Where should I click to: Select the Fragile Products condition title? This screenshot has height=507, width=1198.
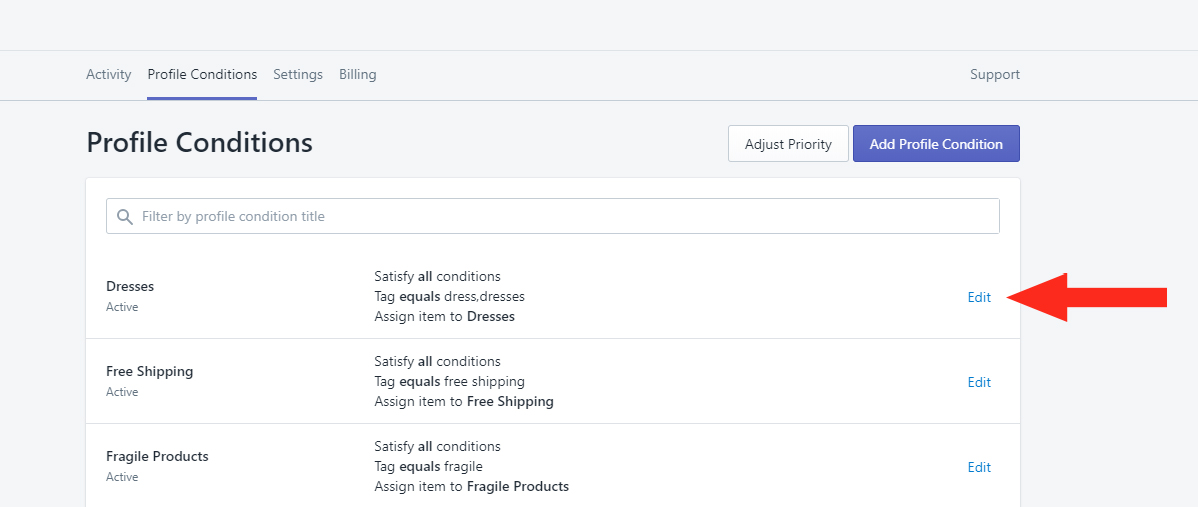click(157, 456)
